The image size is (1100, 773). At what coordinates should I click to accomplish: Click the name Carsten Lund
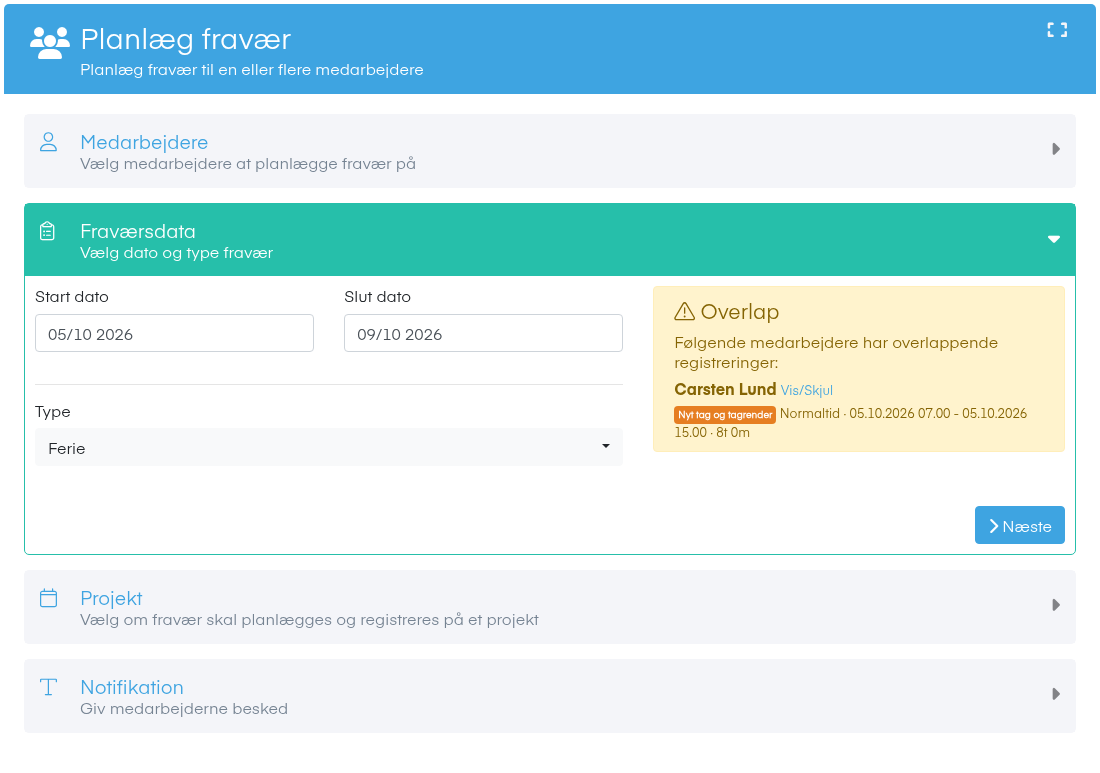click(x=725, y=390)
